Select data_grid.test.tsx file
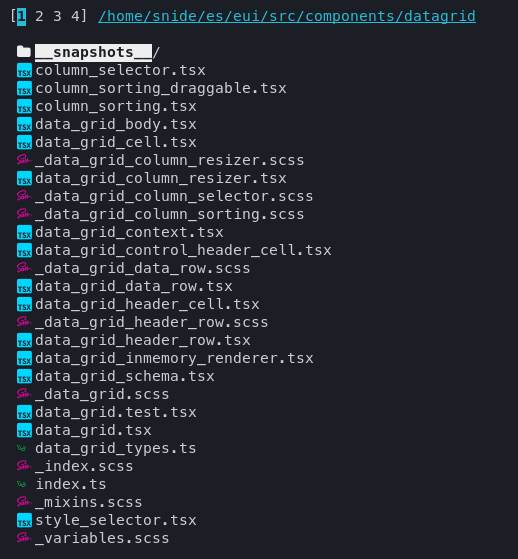Image resolution: width=518 pixels, height=559 pixels. pyautogui.click(x=116, y=412)
